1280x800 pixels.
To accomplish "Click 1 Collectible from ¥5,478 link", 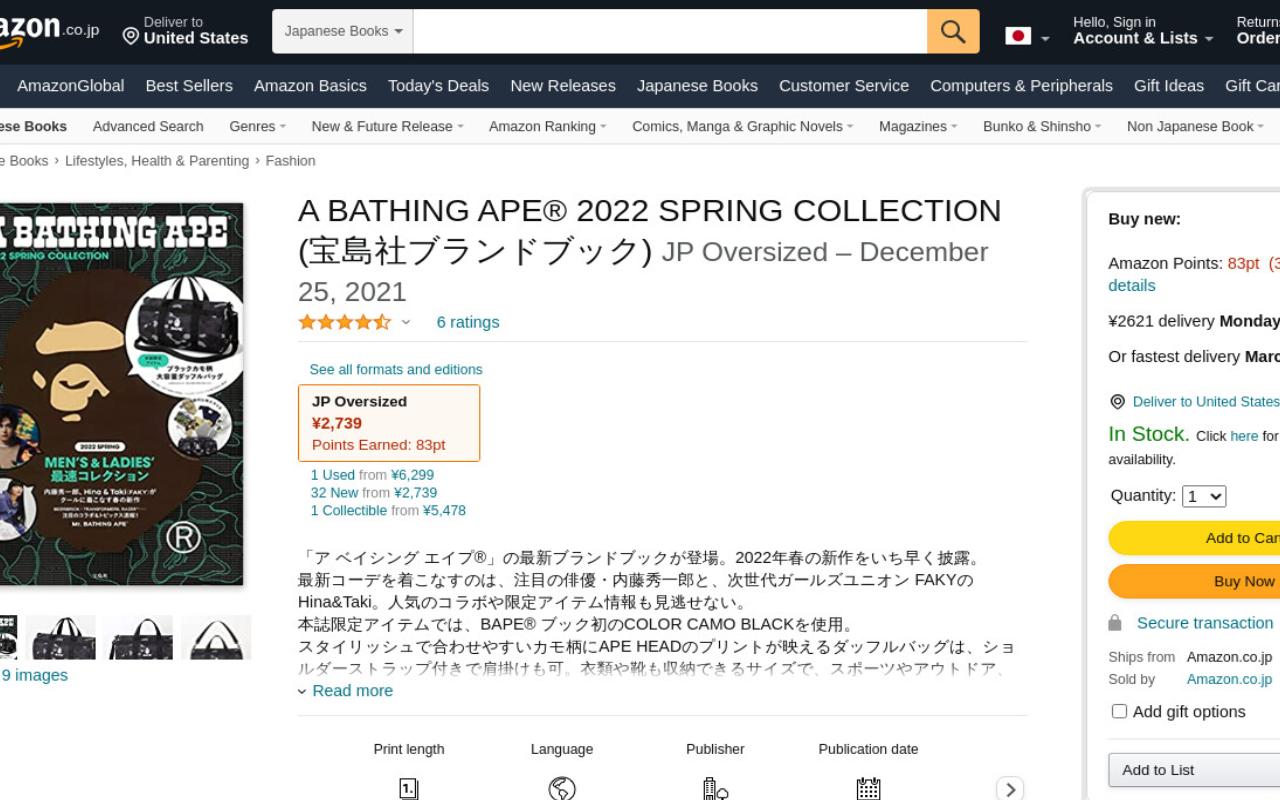I will click(388, 511).
